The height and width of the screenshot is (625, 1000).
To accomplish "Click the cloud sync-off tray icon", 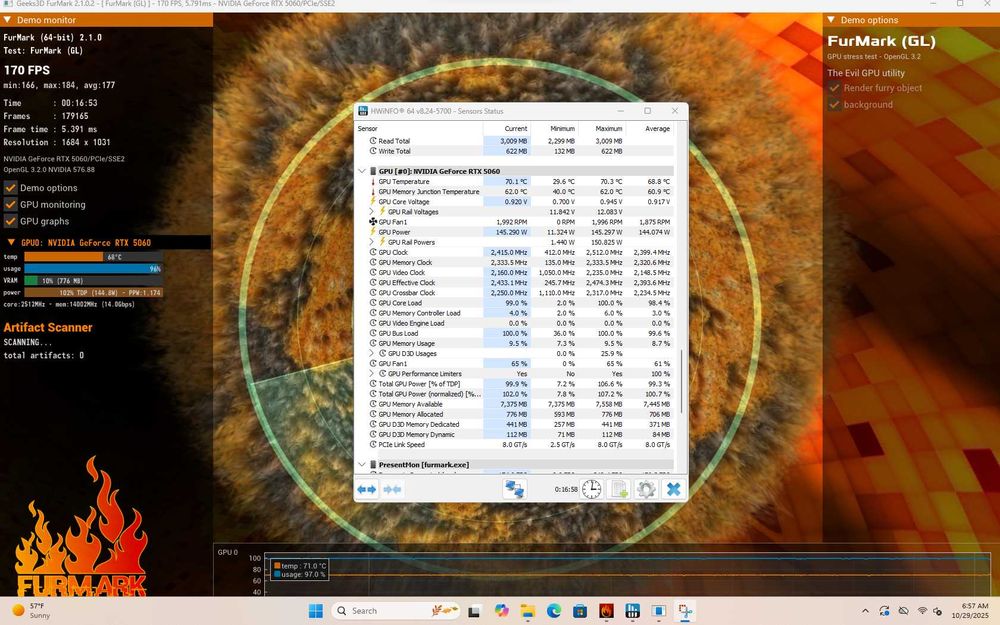I will [x=903, y=611].
